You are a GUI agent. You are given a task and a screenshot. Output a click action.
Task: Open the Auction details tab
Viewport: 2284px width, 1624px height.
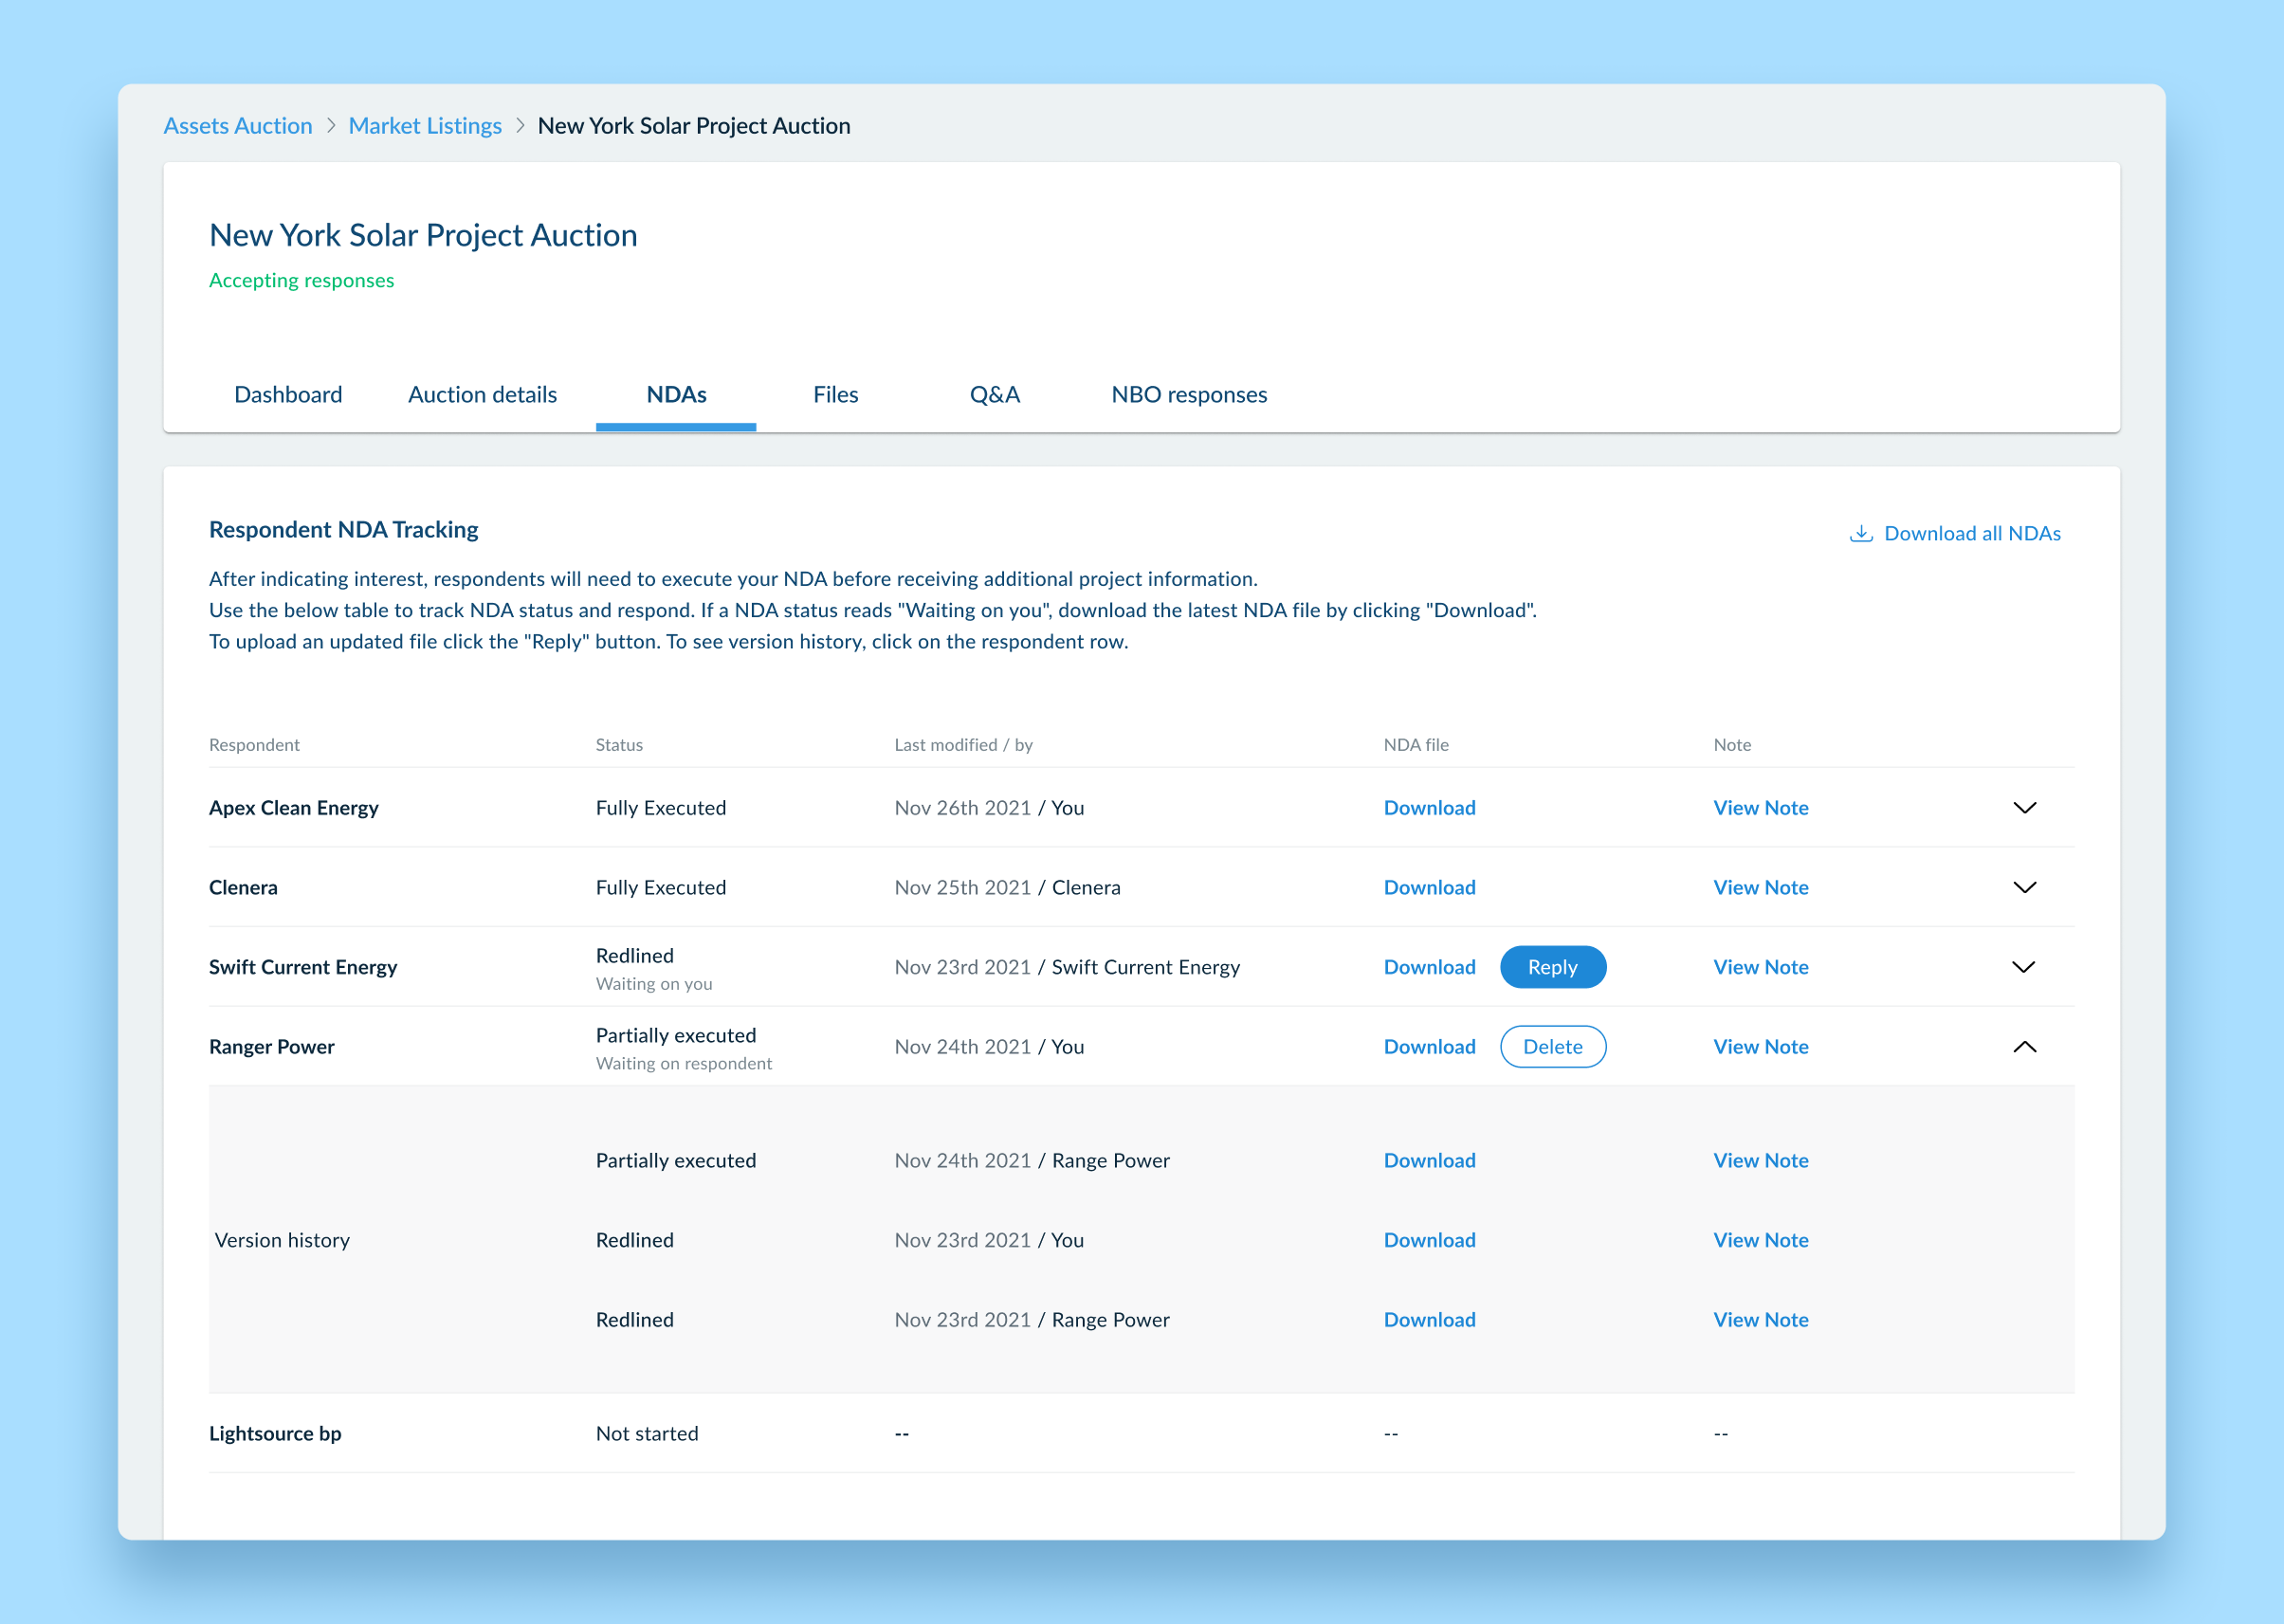click(x=482, y=395)
